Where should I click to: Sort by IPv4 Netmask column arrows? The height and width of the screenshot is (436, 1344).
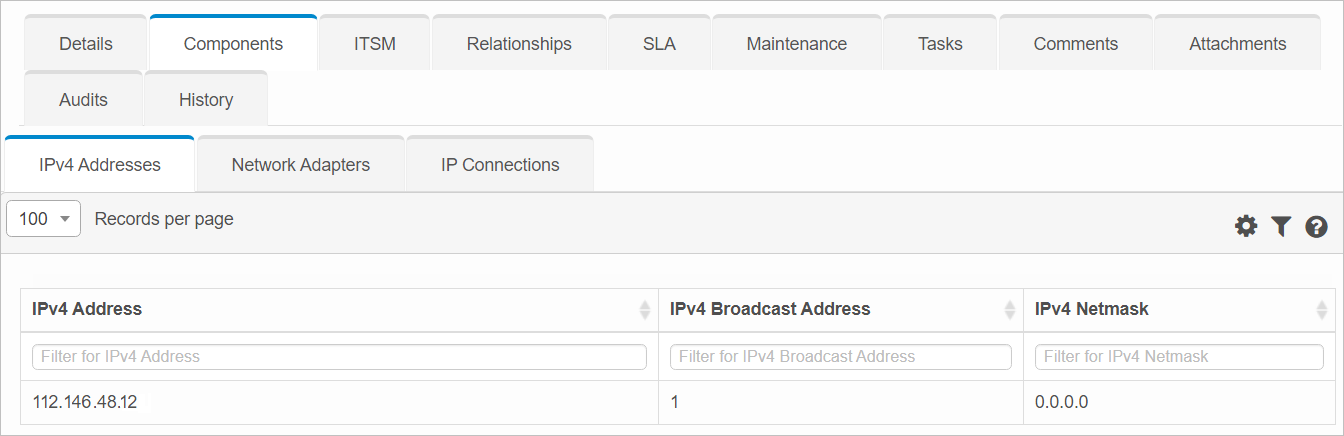click(x=1321, y=310)
